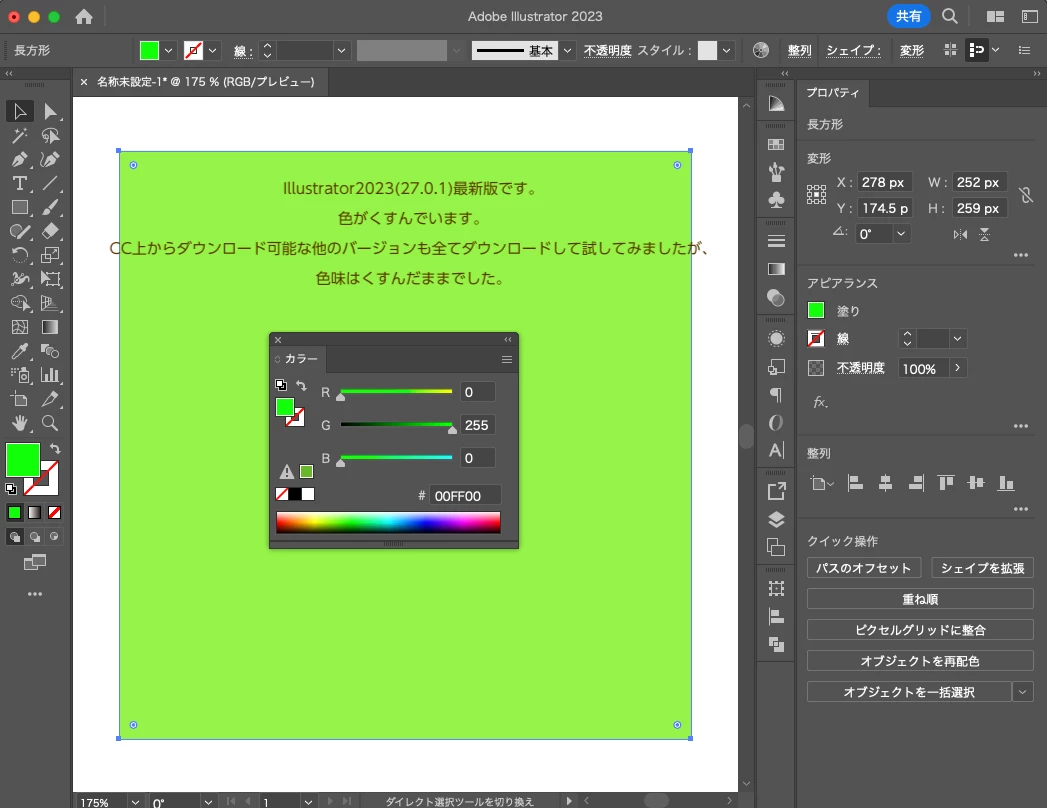Screen dimensions: 1047x808
Task: Click 重ね順 button
Action: [x=920, y=599]
